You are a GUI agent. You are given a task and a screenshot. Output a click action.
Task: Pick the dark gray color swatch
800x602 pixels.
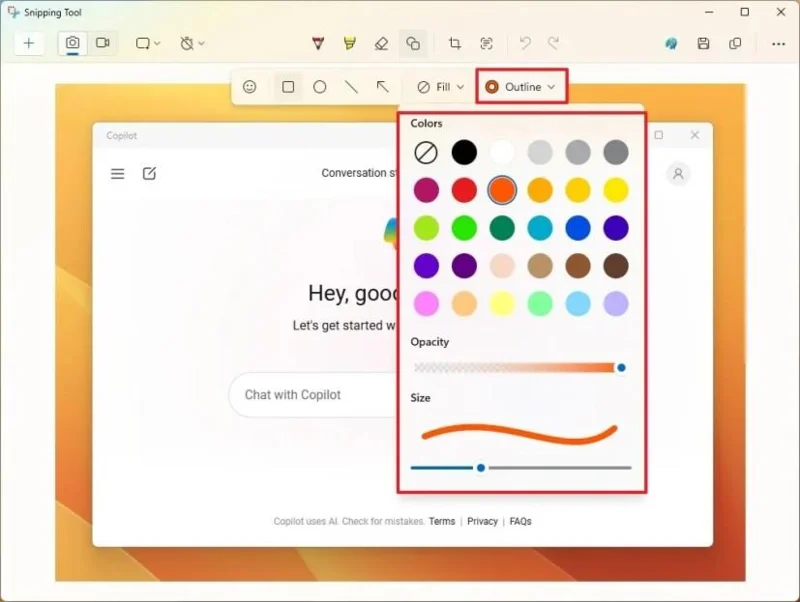click(616, 153)
